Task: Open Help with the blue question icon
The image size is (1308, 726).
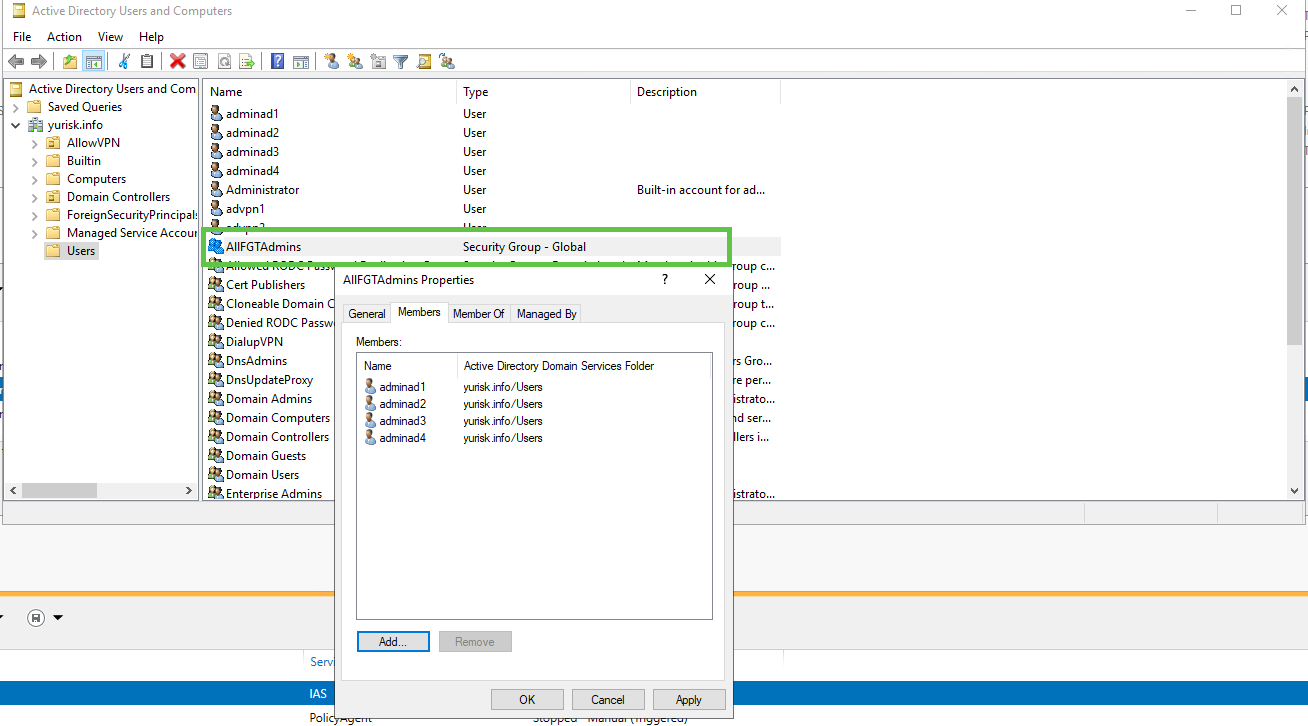Action: click(278, 62)
